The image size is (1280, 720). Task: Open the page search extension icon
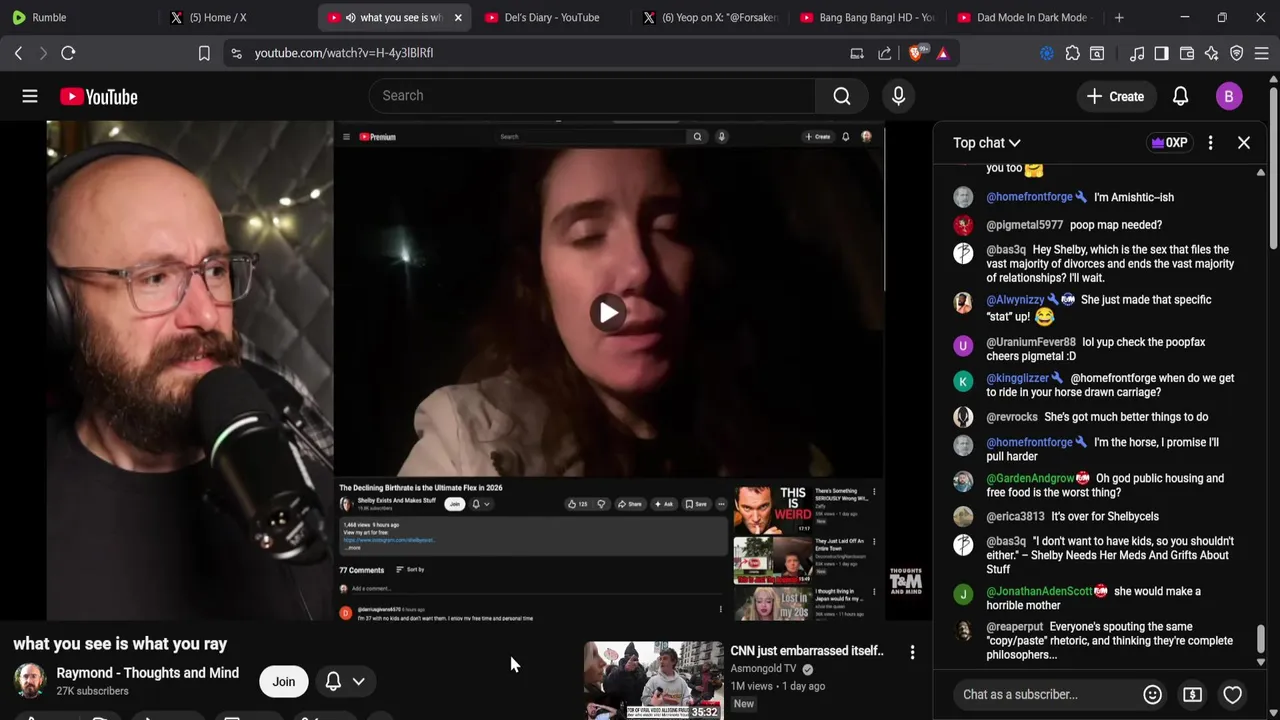[x=1097, y=53]
